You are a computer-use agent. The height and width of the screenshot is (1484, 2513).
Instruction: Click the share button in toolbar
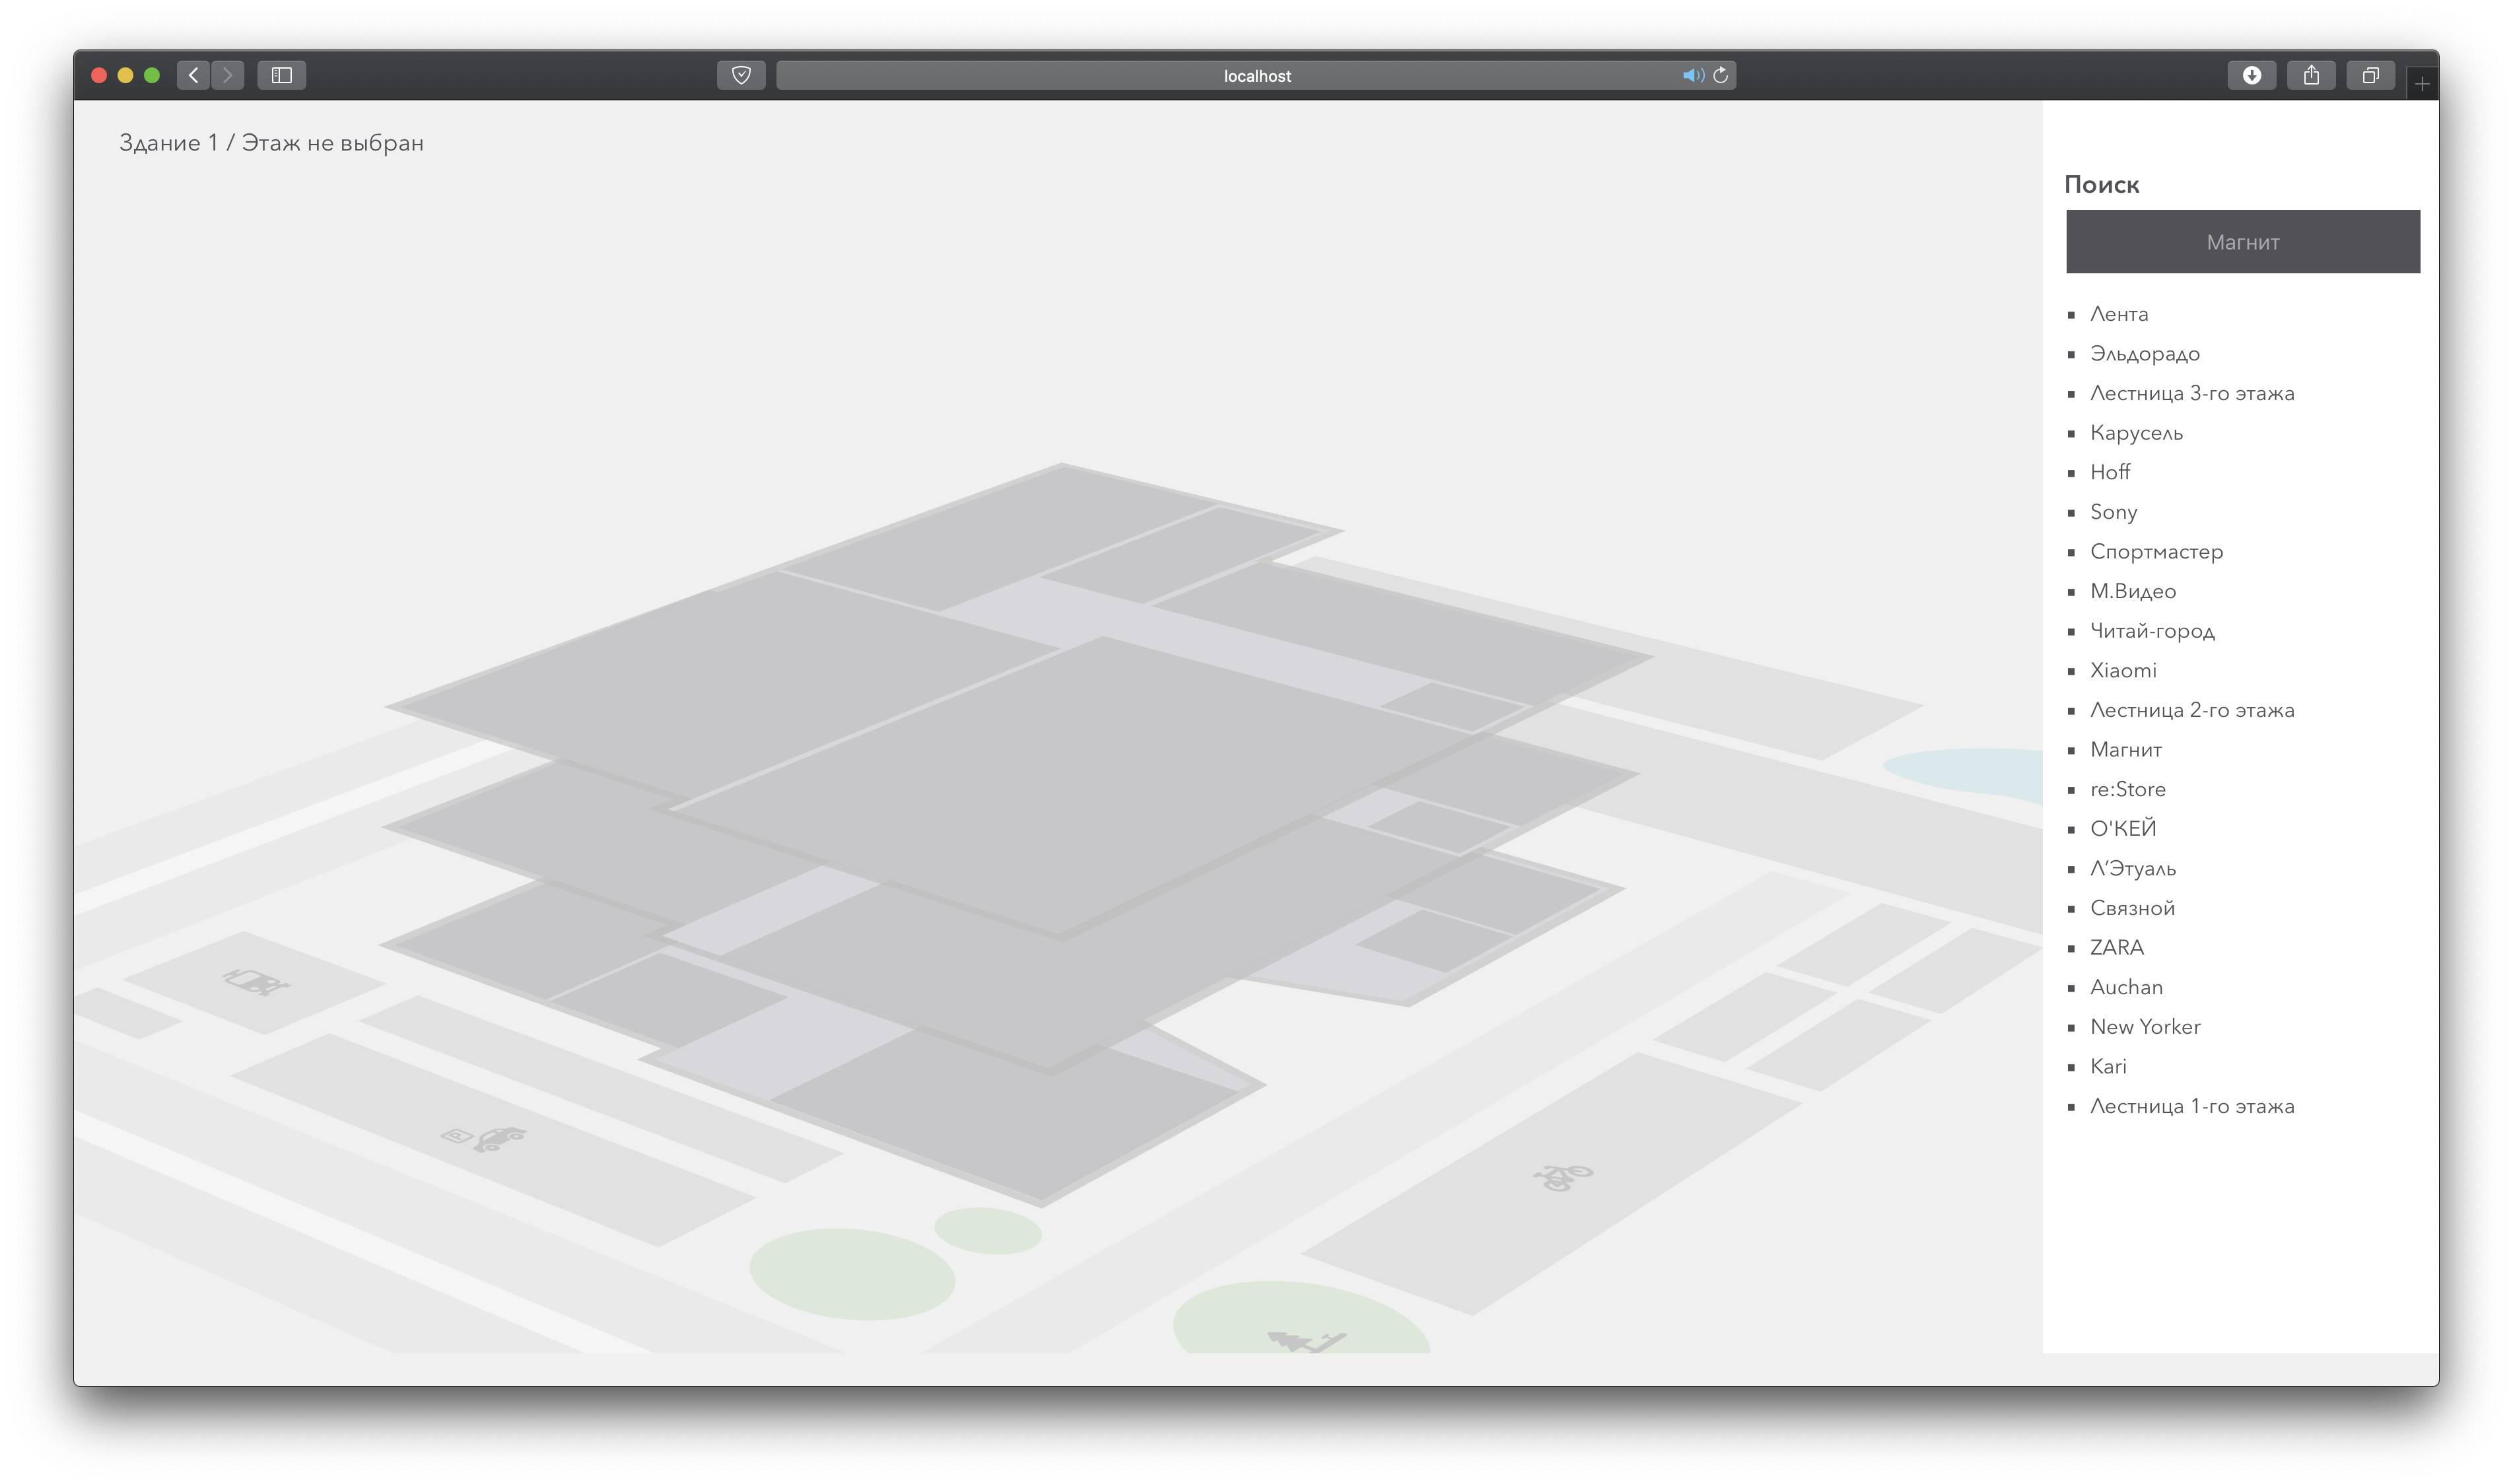(x=2311, y=75)
